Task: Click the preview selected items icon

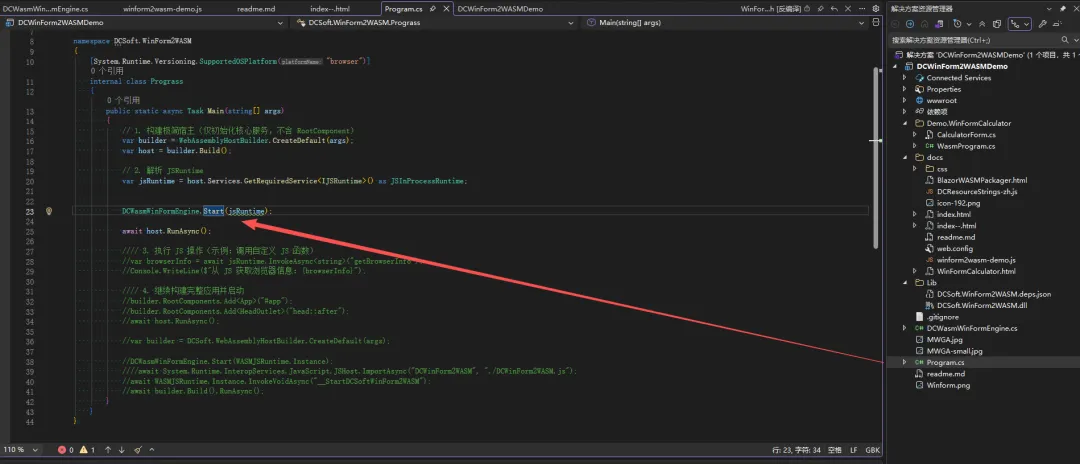Action: pyautogui.click(x=1058, y=23)
